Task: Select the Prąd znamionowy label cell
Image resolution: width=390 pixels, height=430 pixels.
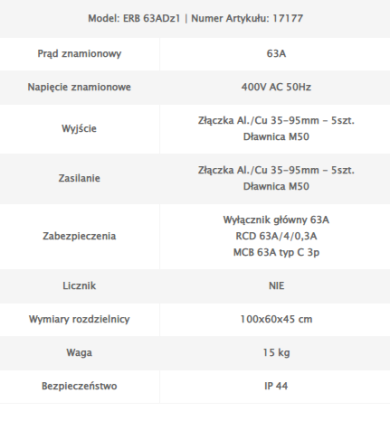Action: pos(79,54)
